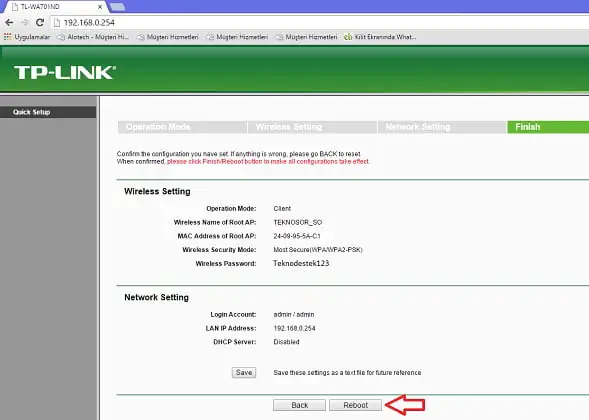589x420 pixels.
Task: Click the Network Setting section heading
Action: [x=156, y=297]
